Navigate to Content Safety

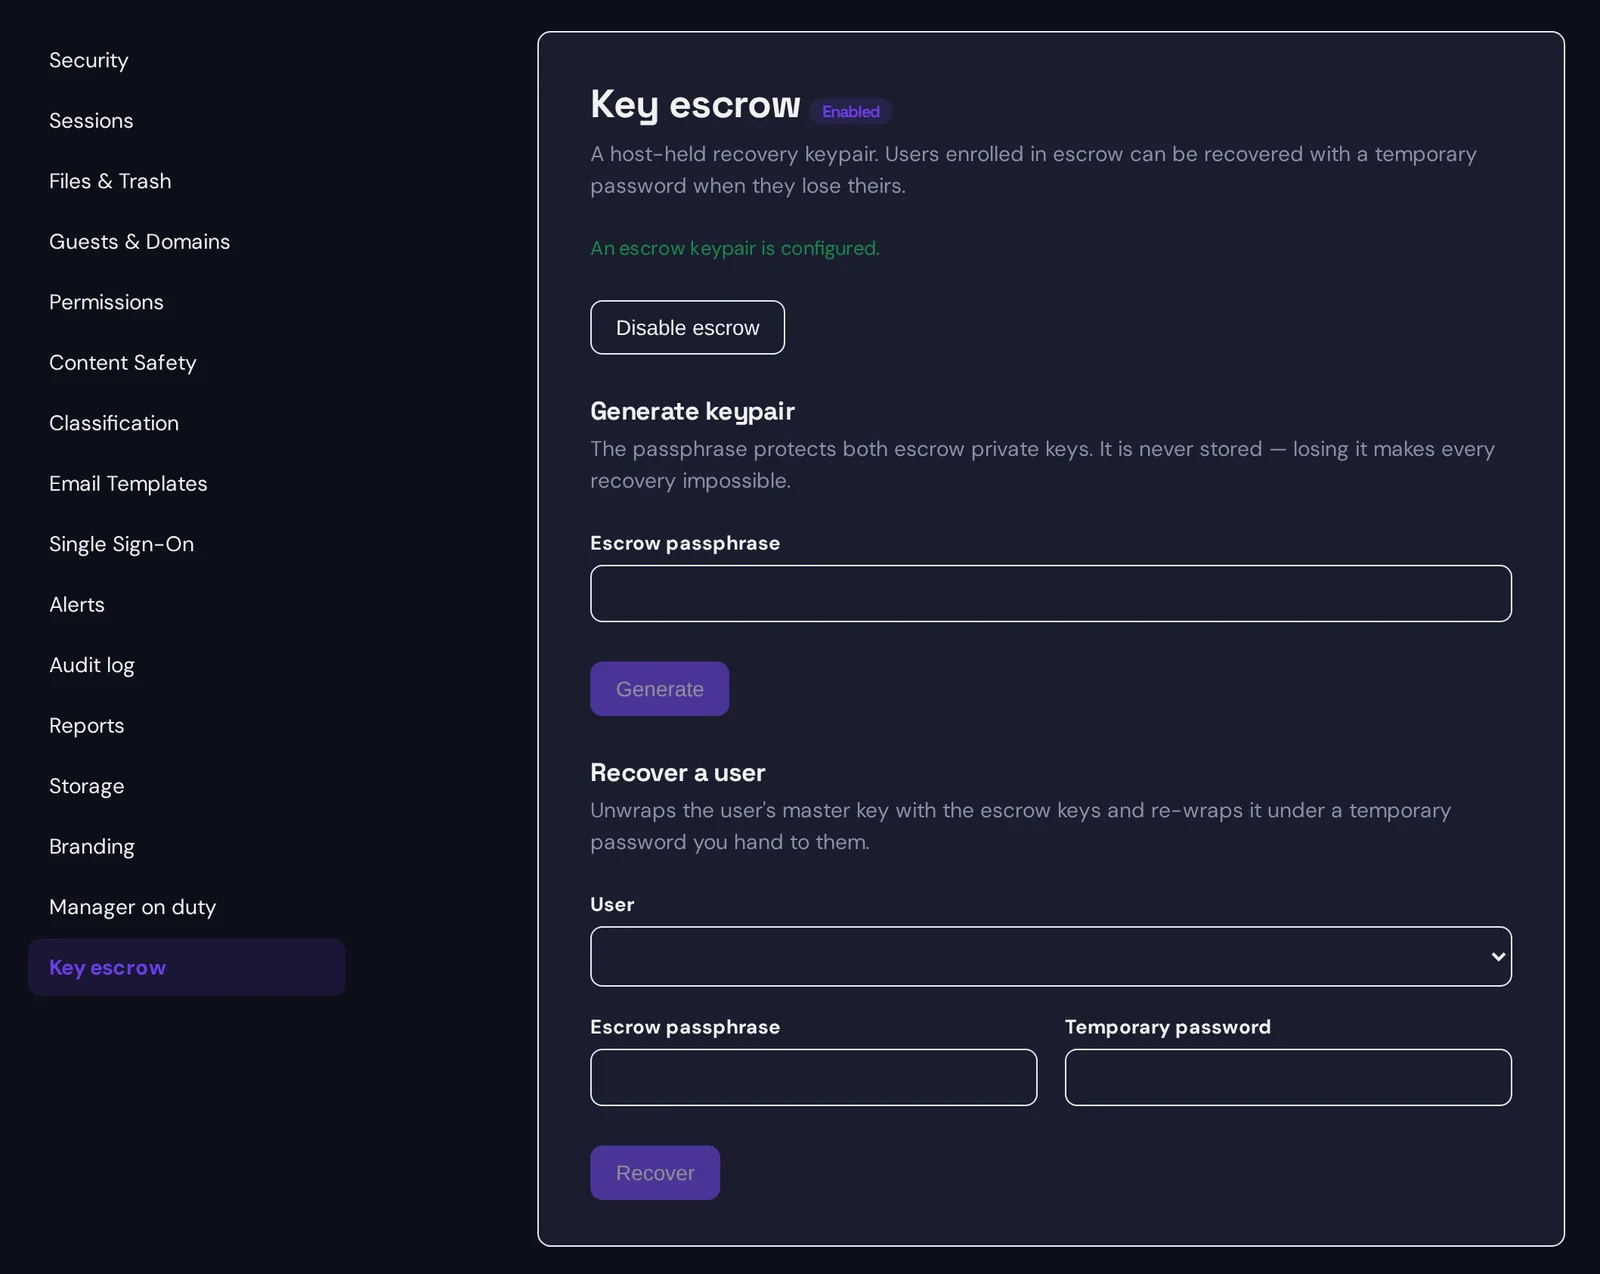click(187, 363)
